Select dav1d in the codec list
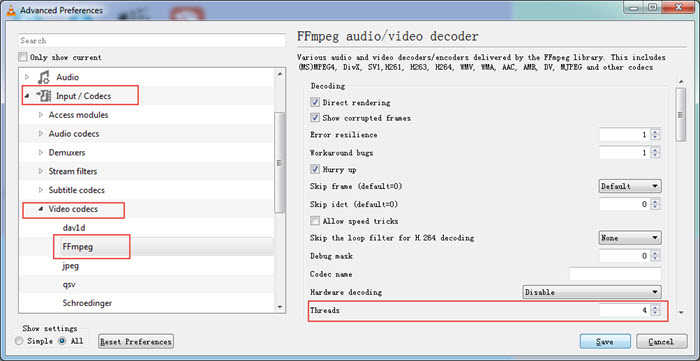 tap(74, 228)
